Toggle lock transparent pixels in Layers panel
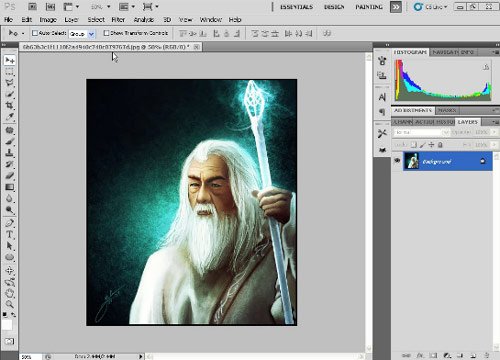 pos(414,145)
